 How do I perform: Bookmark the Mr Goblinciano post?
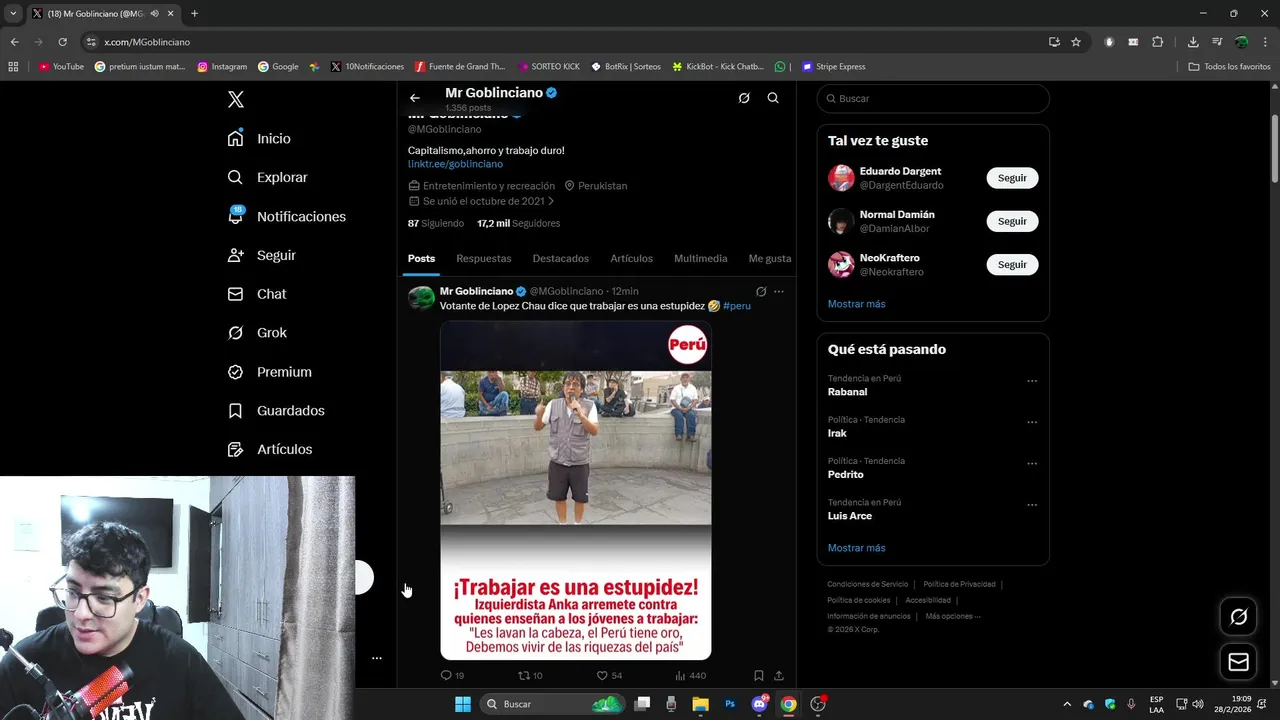(759, 676)
